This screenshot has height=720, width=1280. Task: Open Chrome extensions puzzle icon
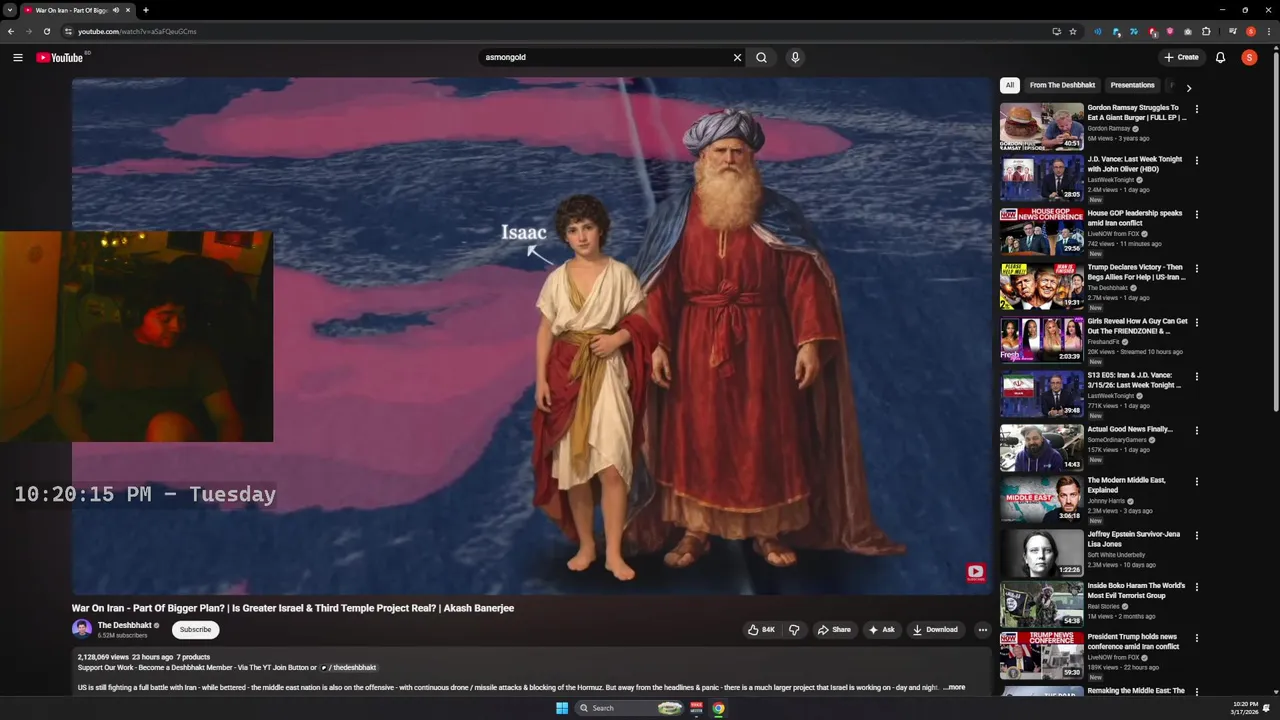(x=1206, y=32)
